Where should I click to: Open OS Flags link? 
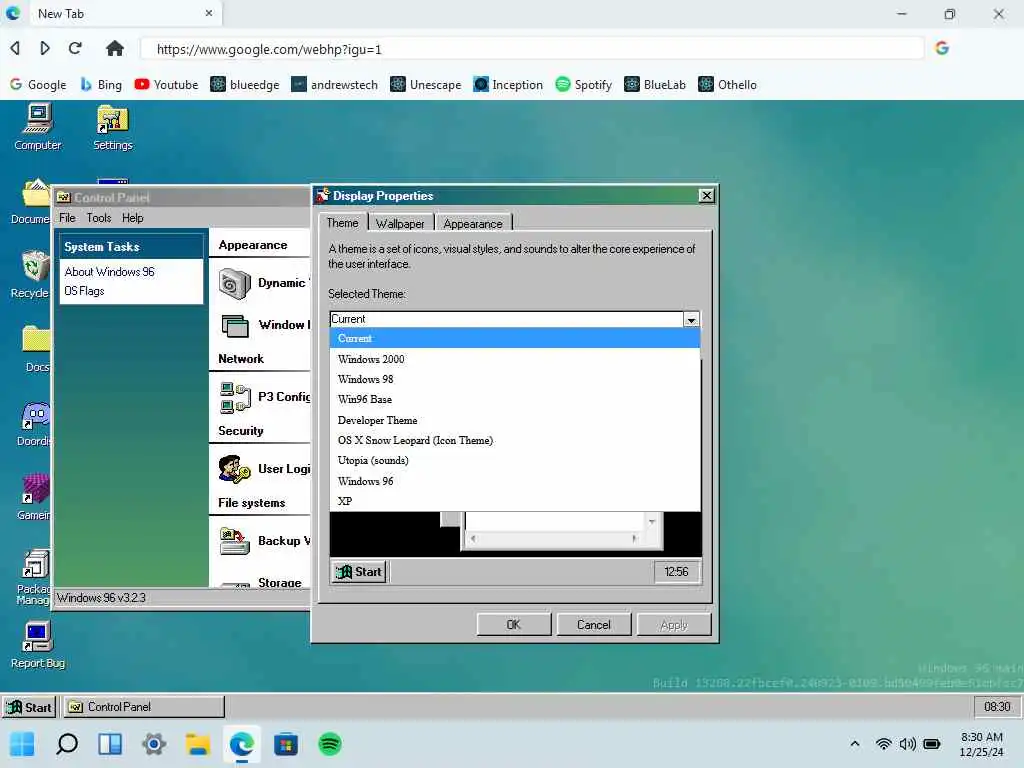(x=84, y=291)
